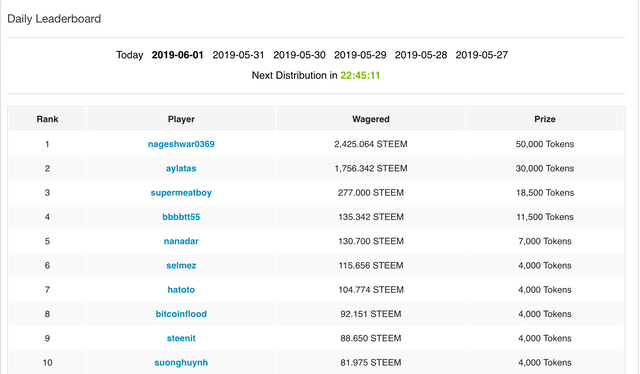Image resolution: width=640 pixels, height=374 pixels.
Task: Click the 18,500 Tokens prize cell
Action: click(545, 193)
